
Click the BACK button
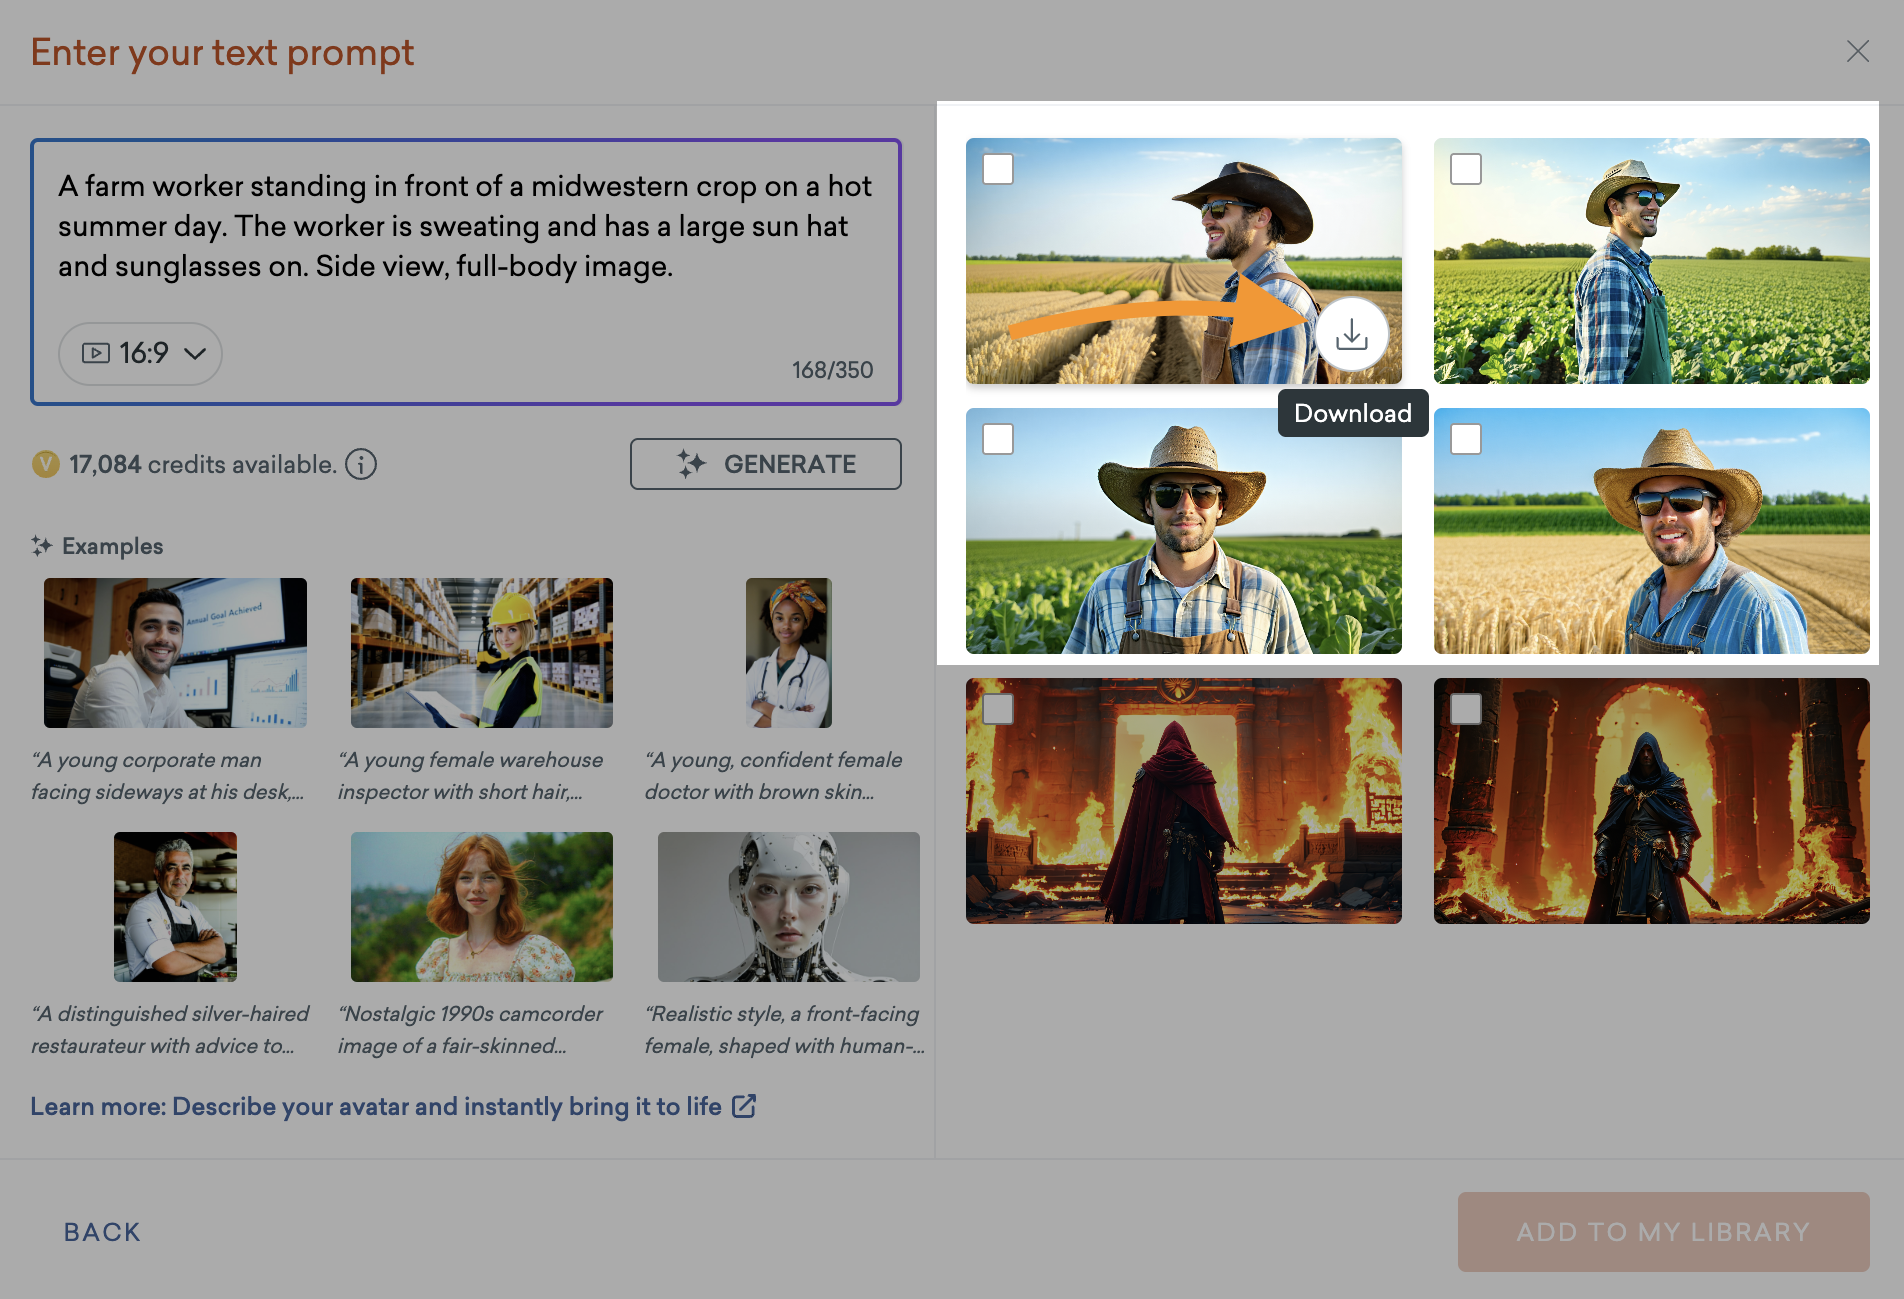[102, 1232]
